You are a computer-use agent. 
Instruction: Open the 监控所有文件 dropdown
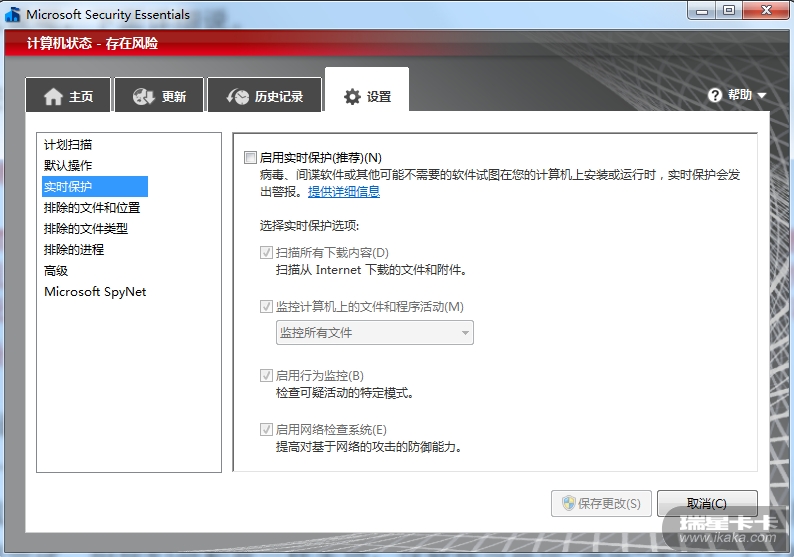click(x=375, y=333)
